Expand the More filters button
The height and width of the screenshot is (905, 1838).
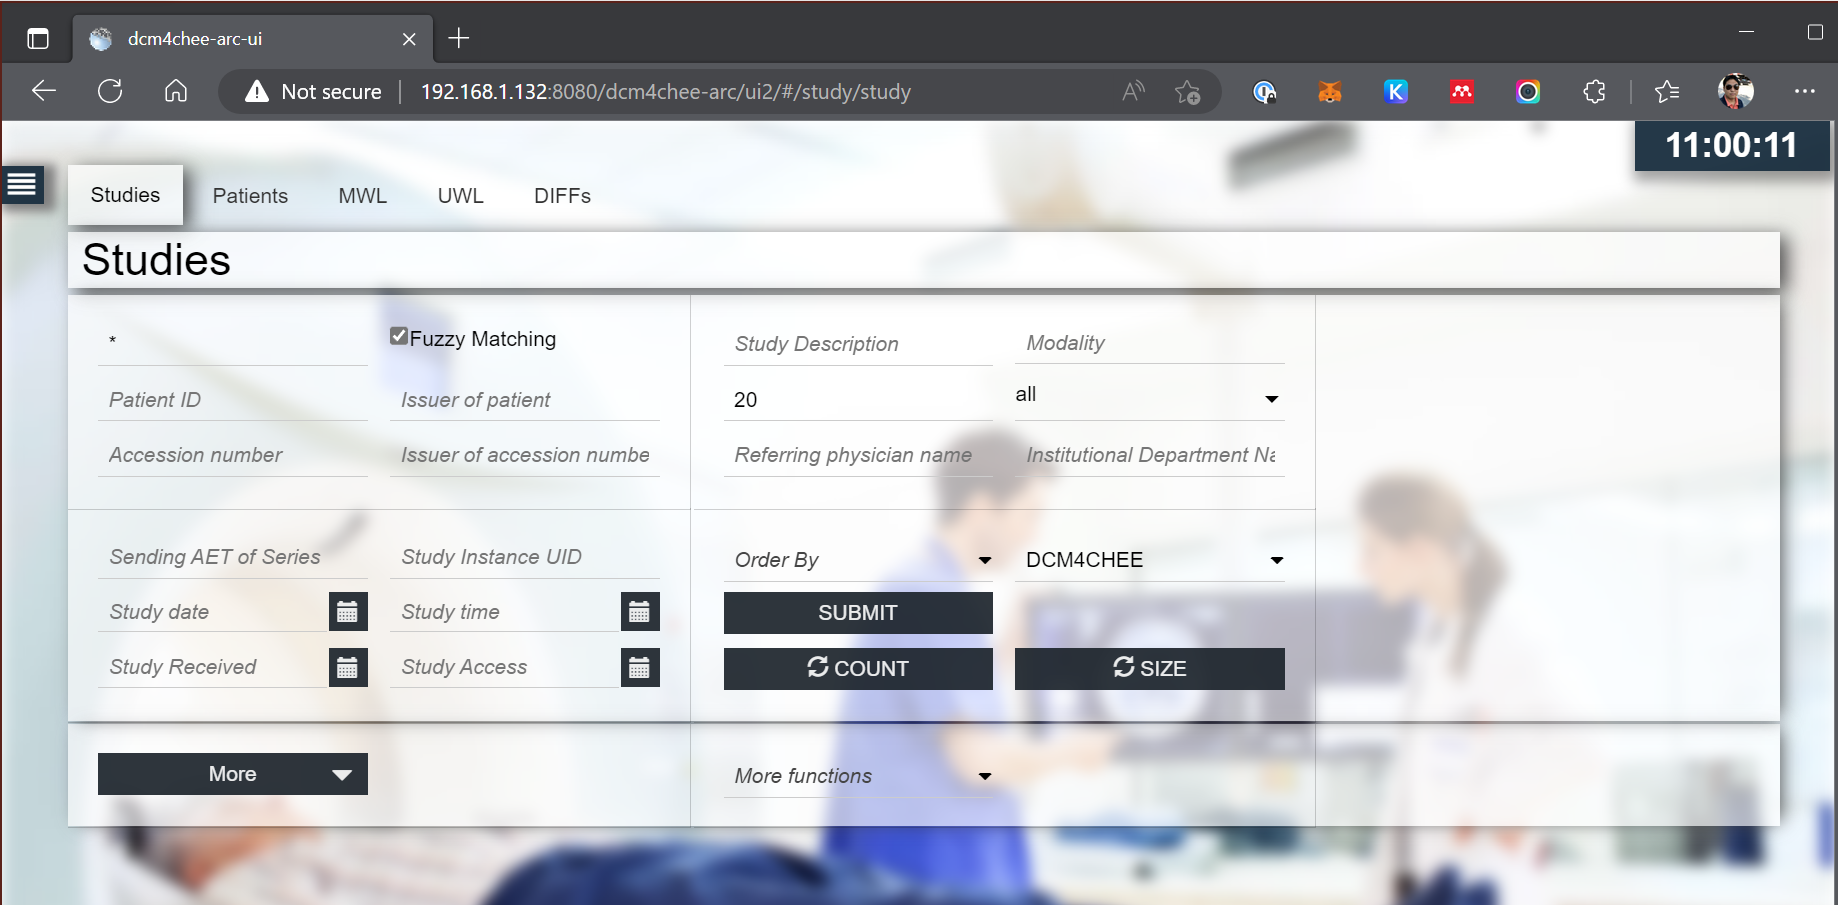click(x=232, y=774)
